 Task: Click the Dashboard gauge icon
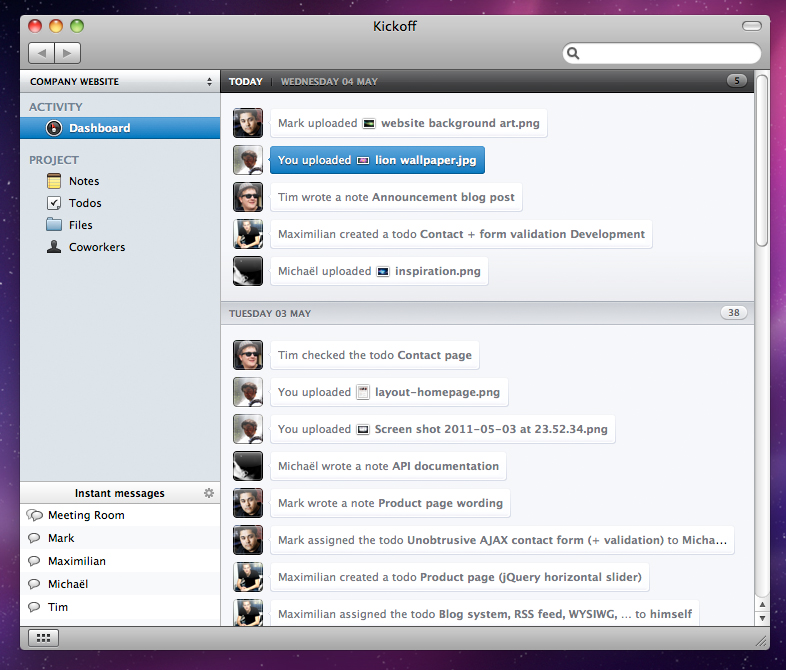[x=54, y=128]
